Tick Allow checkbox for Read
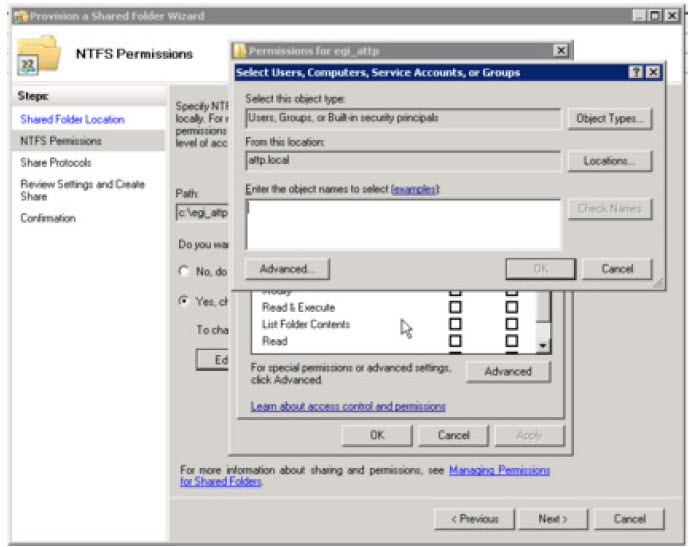This screenshot has height=547, width=689. [x=455, y=341]
